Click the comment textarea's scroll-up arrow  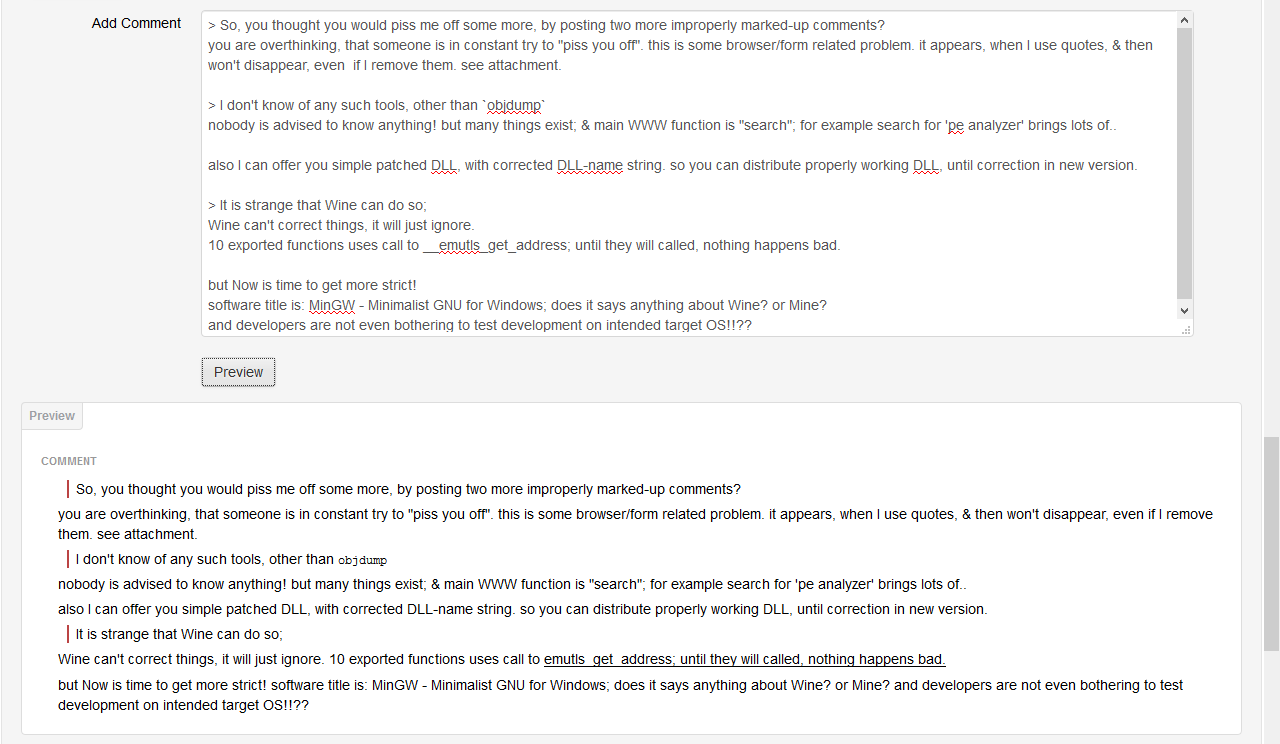click(x=1184, y=20)
